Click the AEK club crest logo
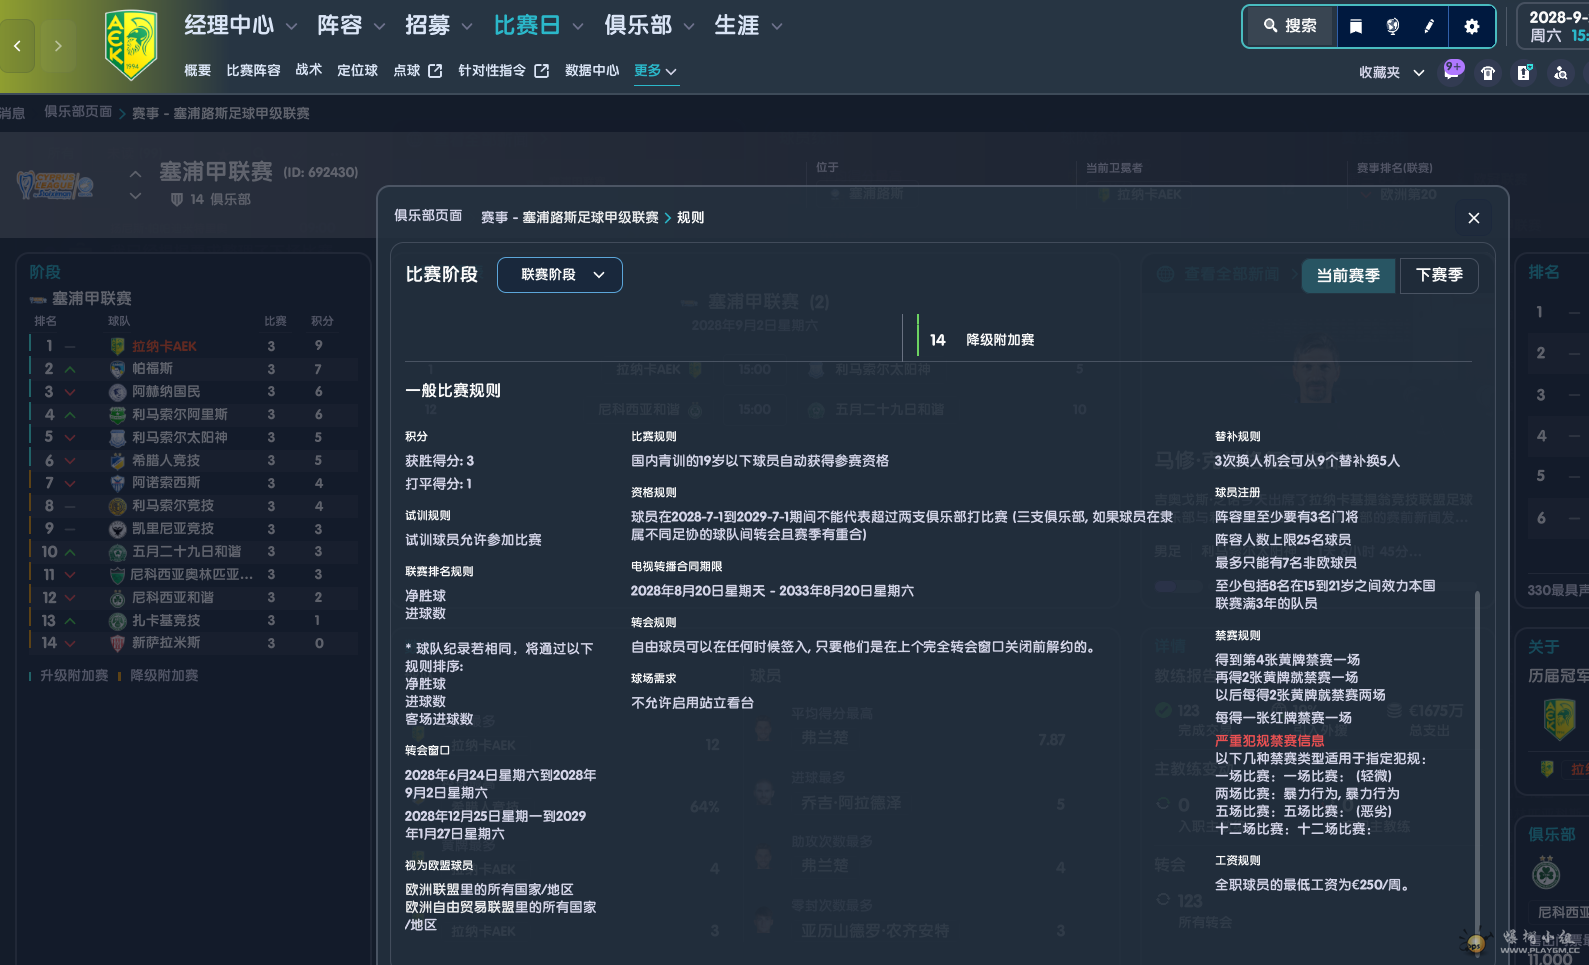This screenshot has width=1589, height=965. [131, 45]
